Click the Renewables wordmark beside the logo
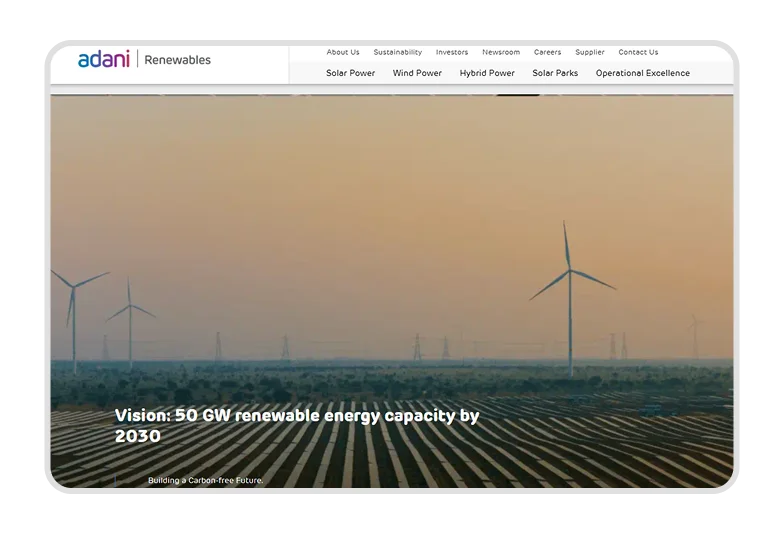The height and width of the screenshot is (534, 784). coord(178,60)
